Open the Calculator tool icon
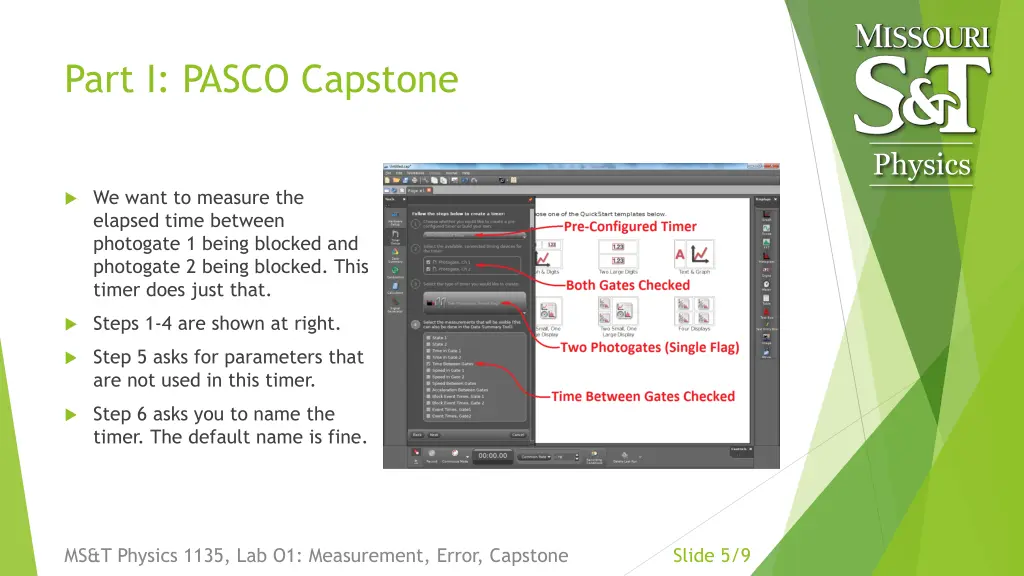This screenshot has width=1024, height=576. click(x=395, y=287)
